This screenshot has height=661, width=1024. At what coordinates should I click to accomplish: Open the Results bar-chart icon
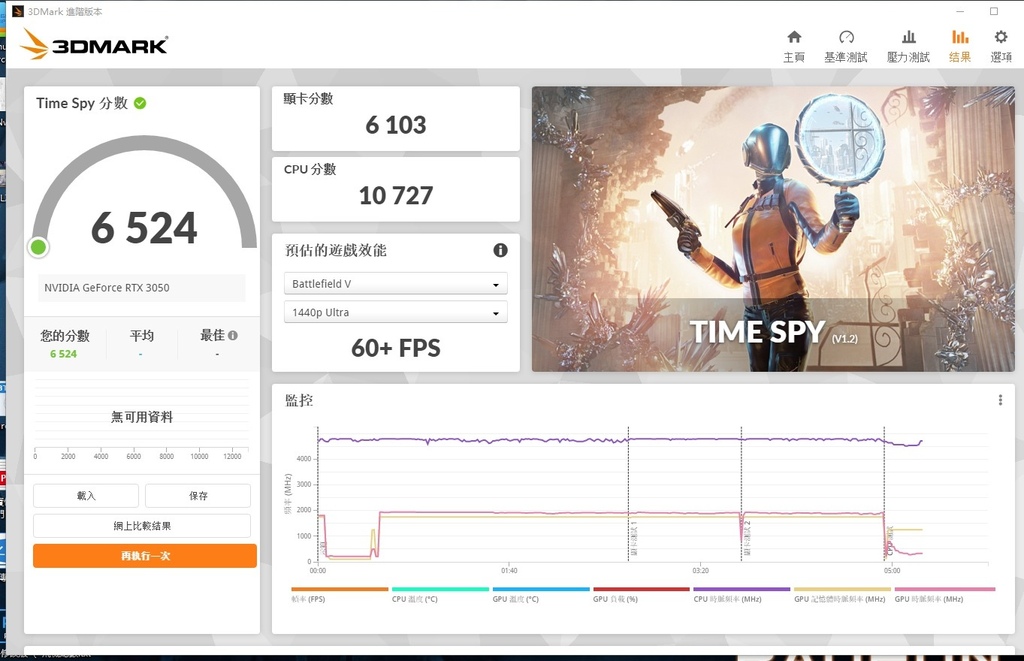[959, 37]
